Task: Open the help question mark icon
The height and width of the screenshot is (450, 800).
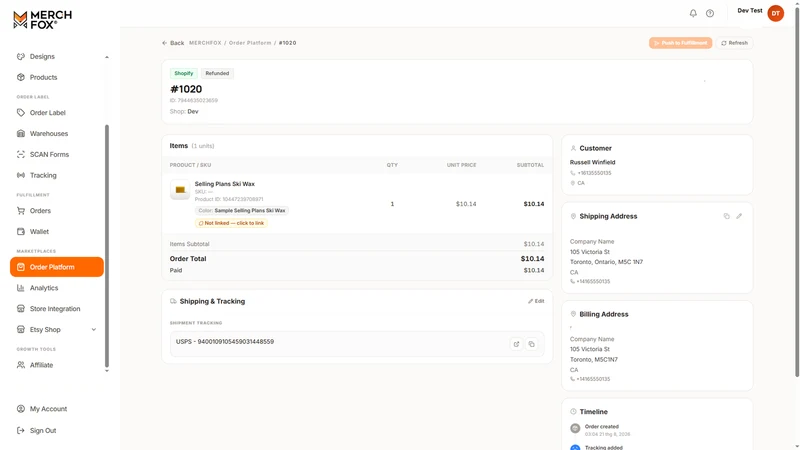Action: click(x=710, y=13)
